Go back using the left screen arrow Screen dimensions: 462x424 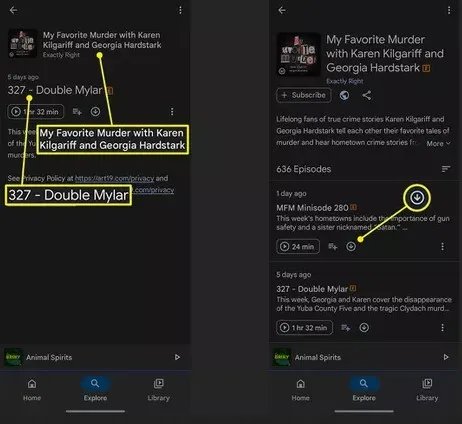(x=13, y=10)
